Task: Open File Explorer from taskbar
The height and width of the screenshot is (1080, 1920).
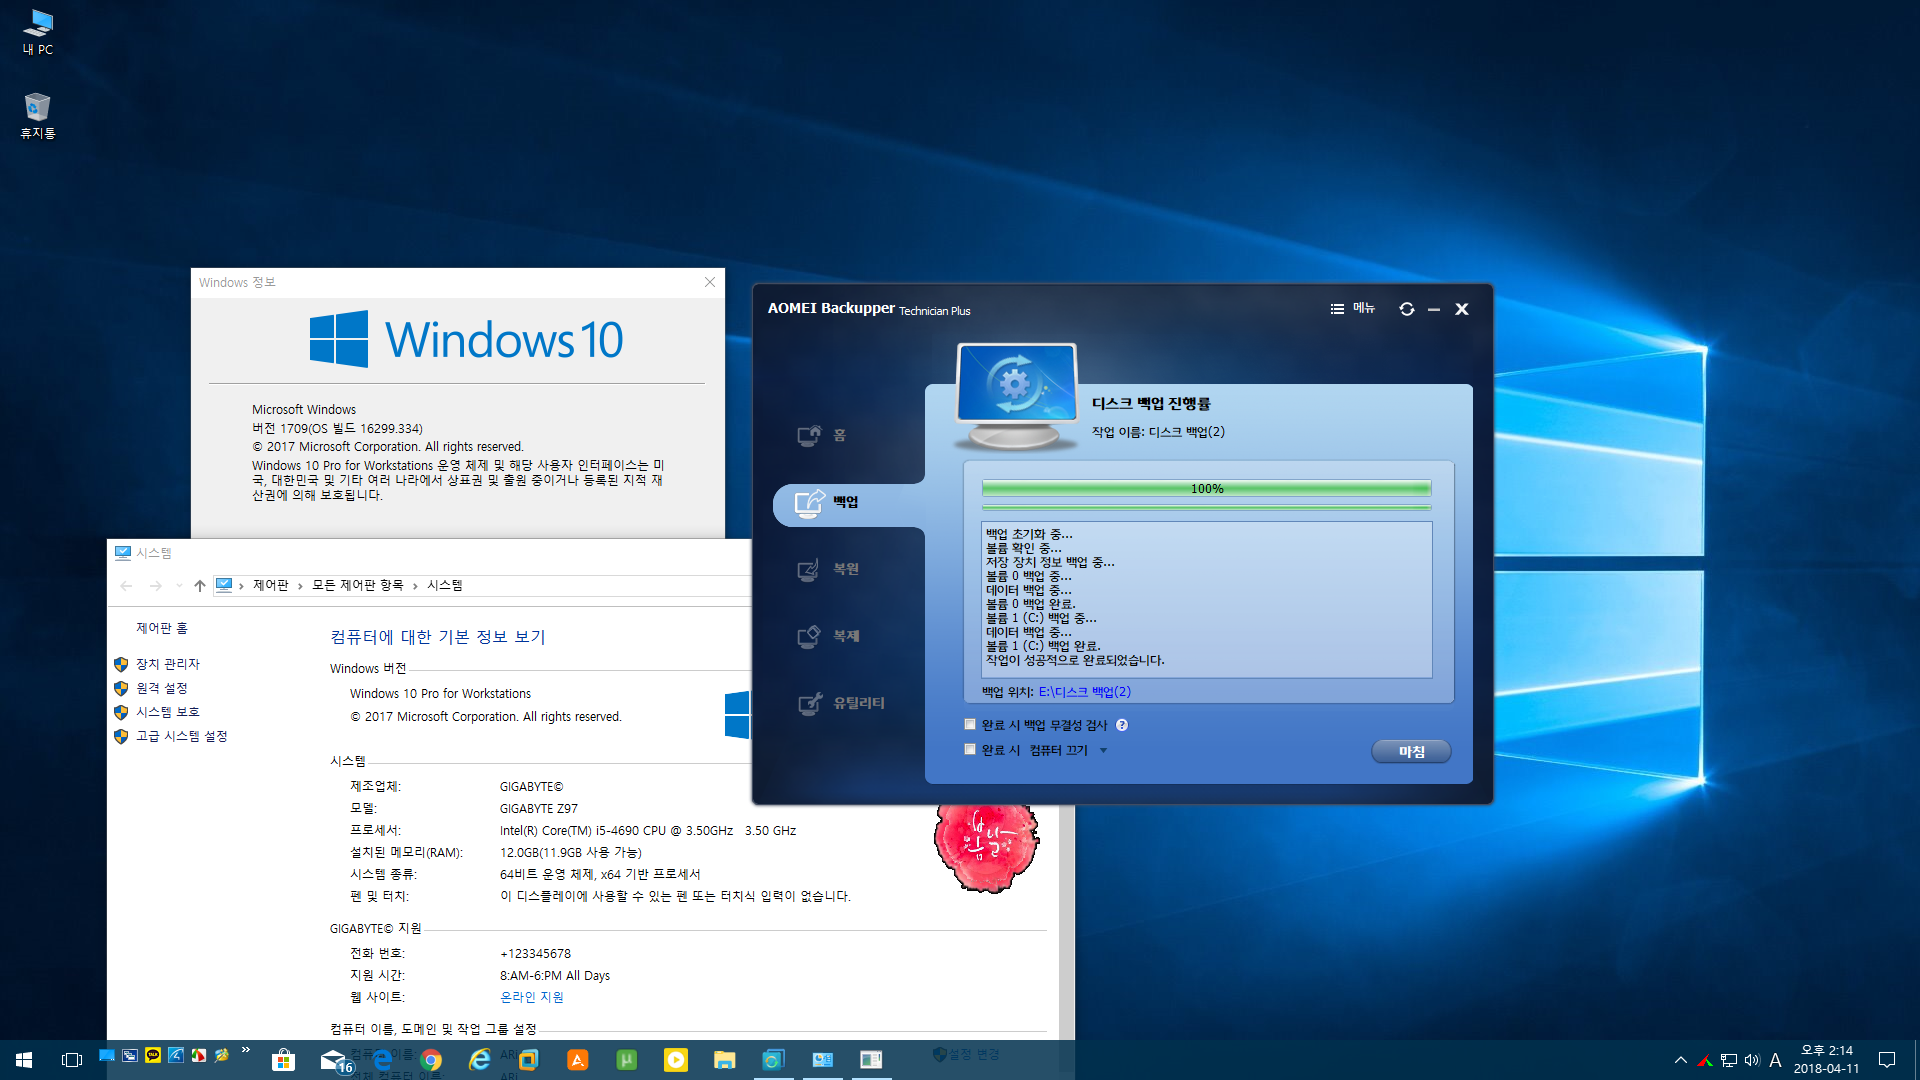Action: click(725, 1059)
